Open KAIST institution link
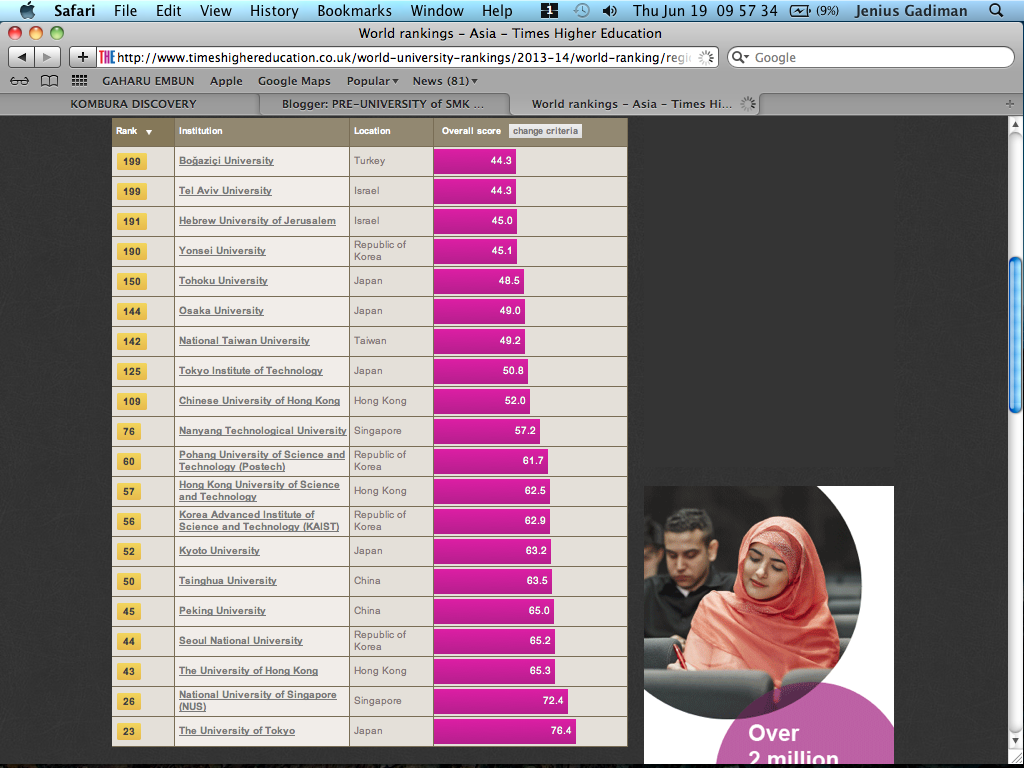Screen dimensions: 1024x768 point(259,520)
